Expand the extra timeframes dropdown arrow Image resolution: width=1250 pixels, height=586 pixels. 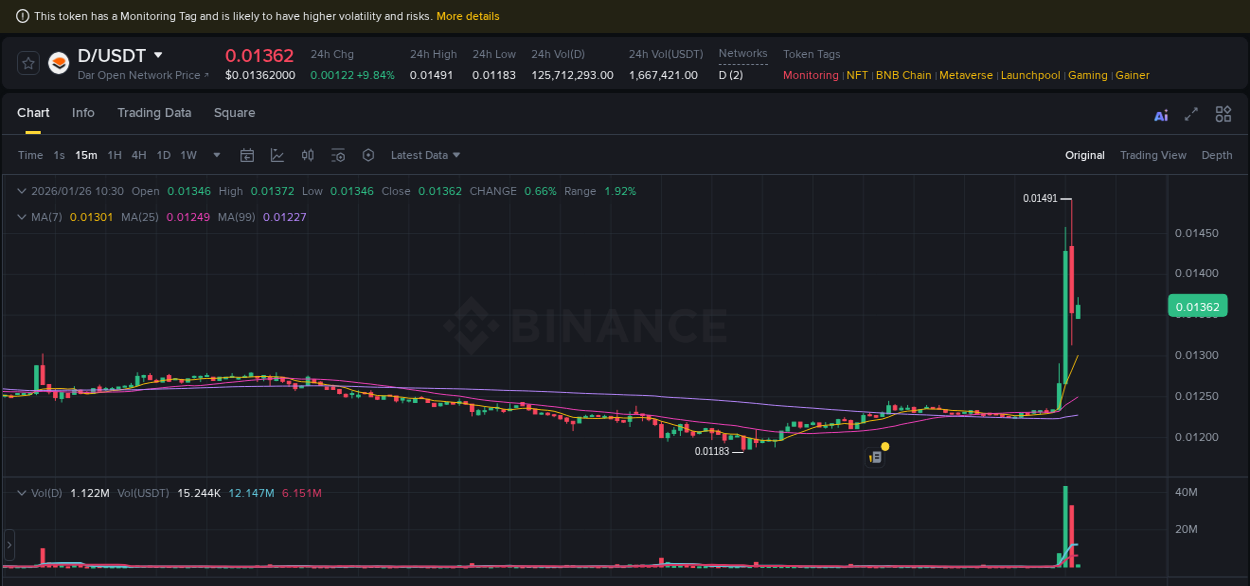215,155
